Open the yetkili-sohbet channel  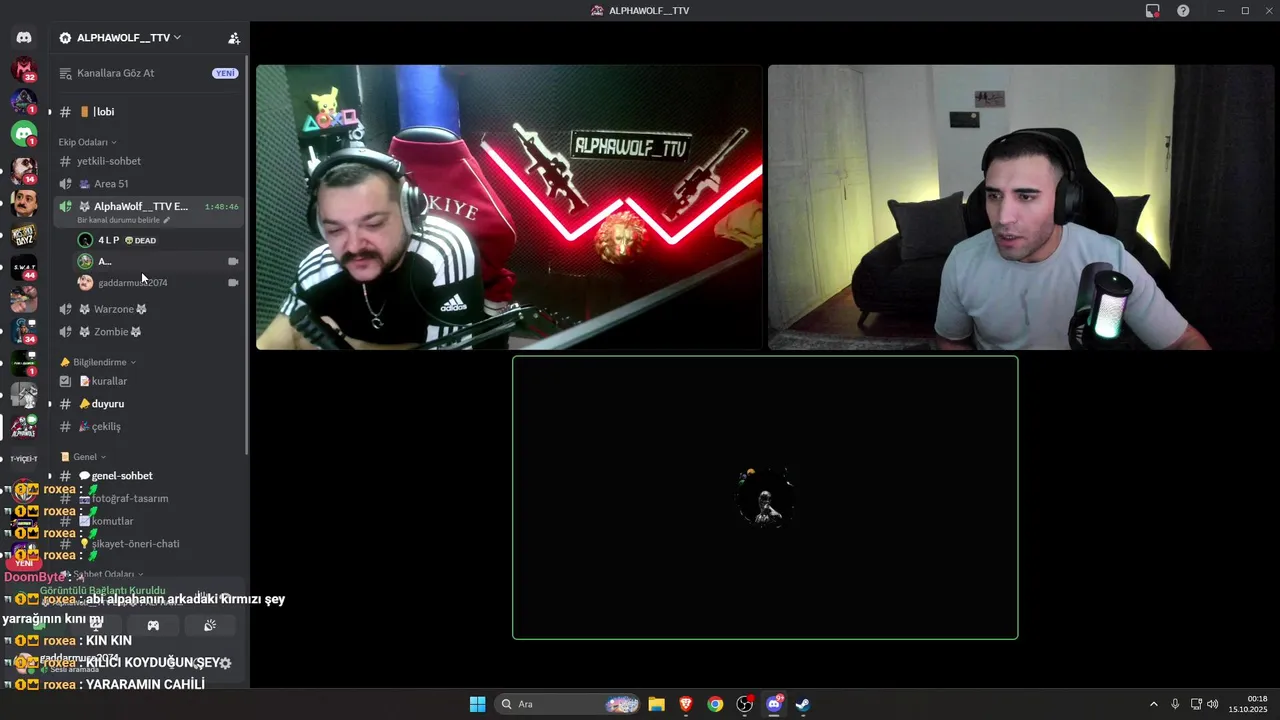point(148,161)
